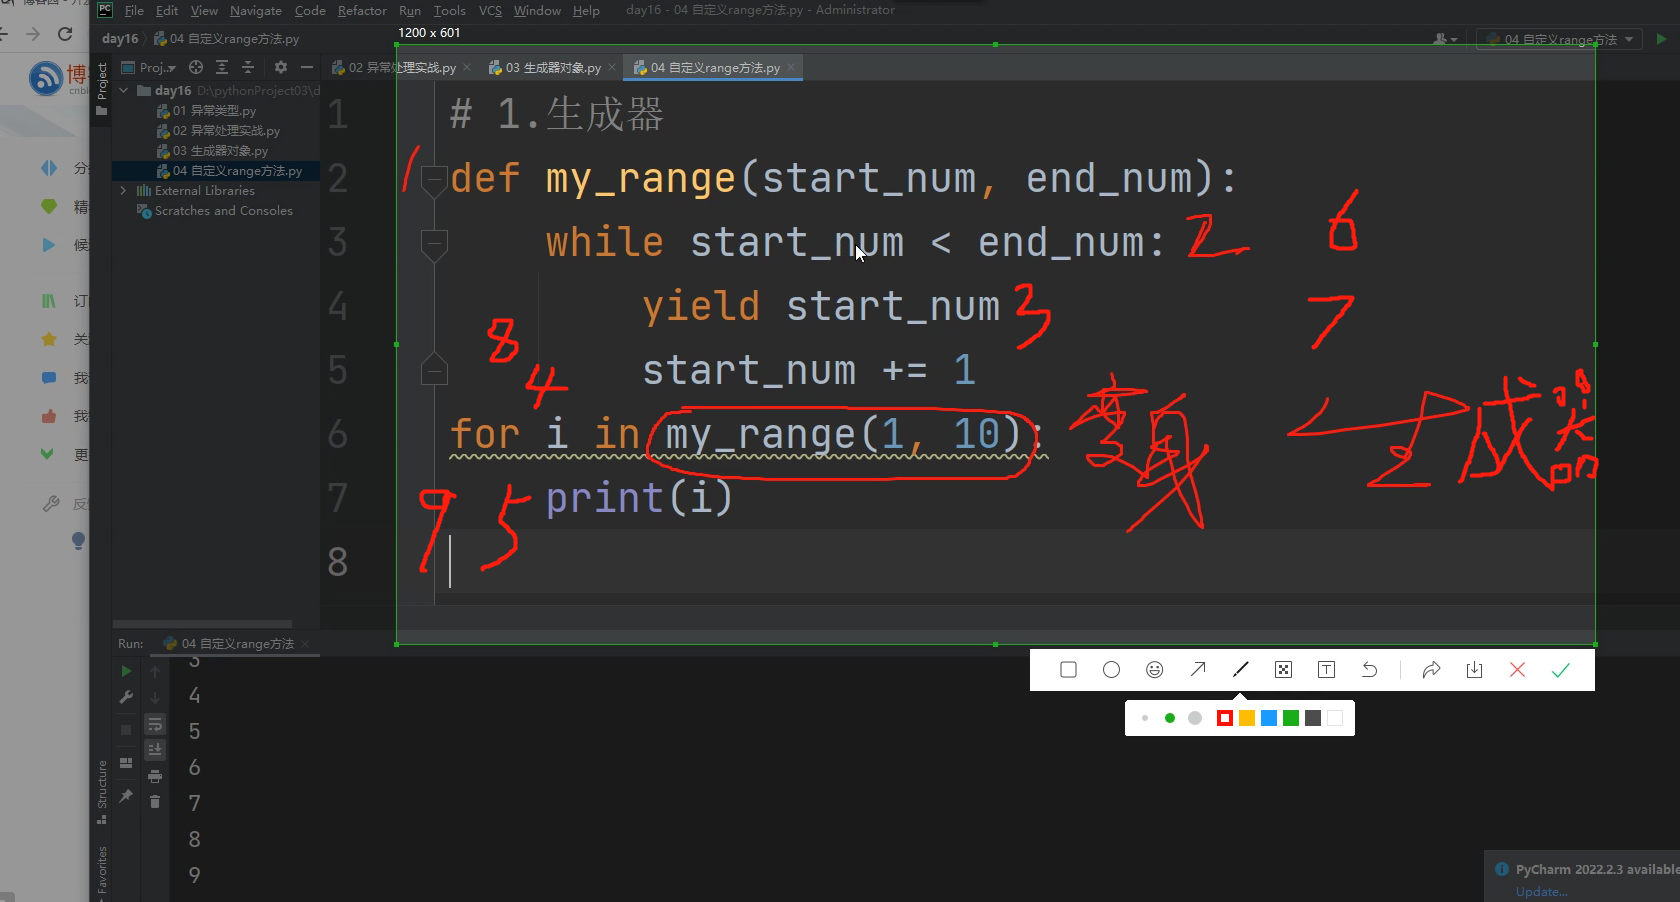1680x902 pixels.
Task: Open the Run menu
Action: point(410,11)
